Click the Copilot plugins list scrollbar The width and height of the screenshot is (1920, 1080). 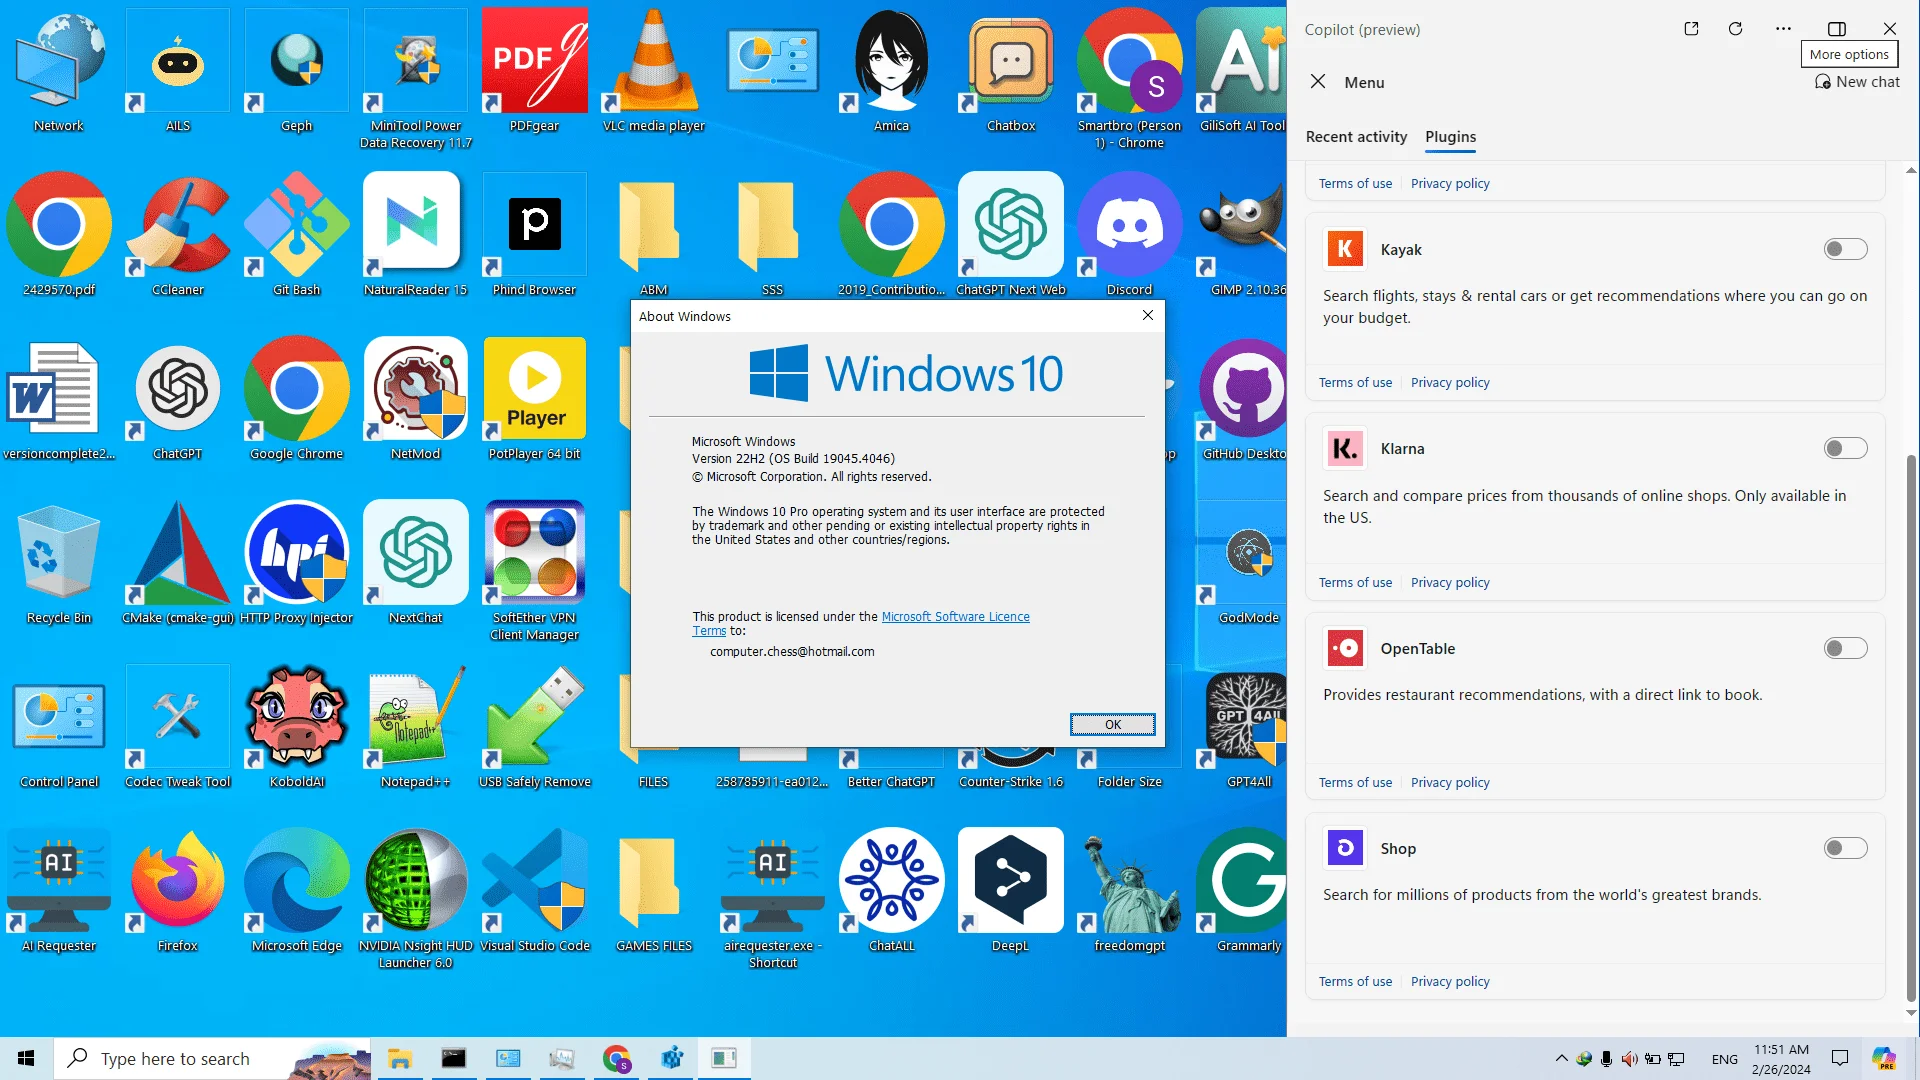[1911, 728]
